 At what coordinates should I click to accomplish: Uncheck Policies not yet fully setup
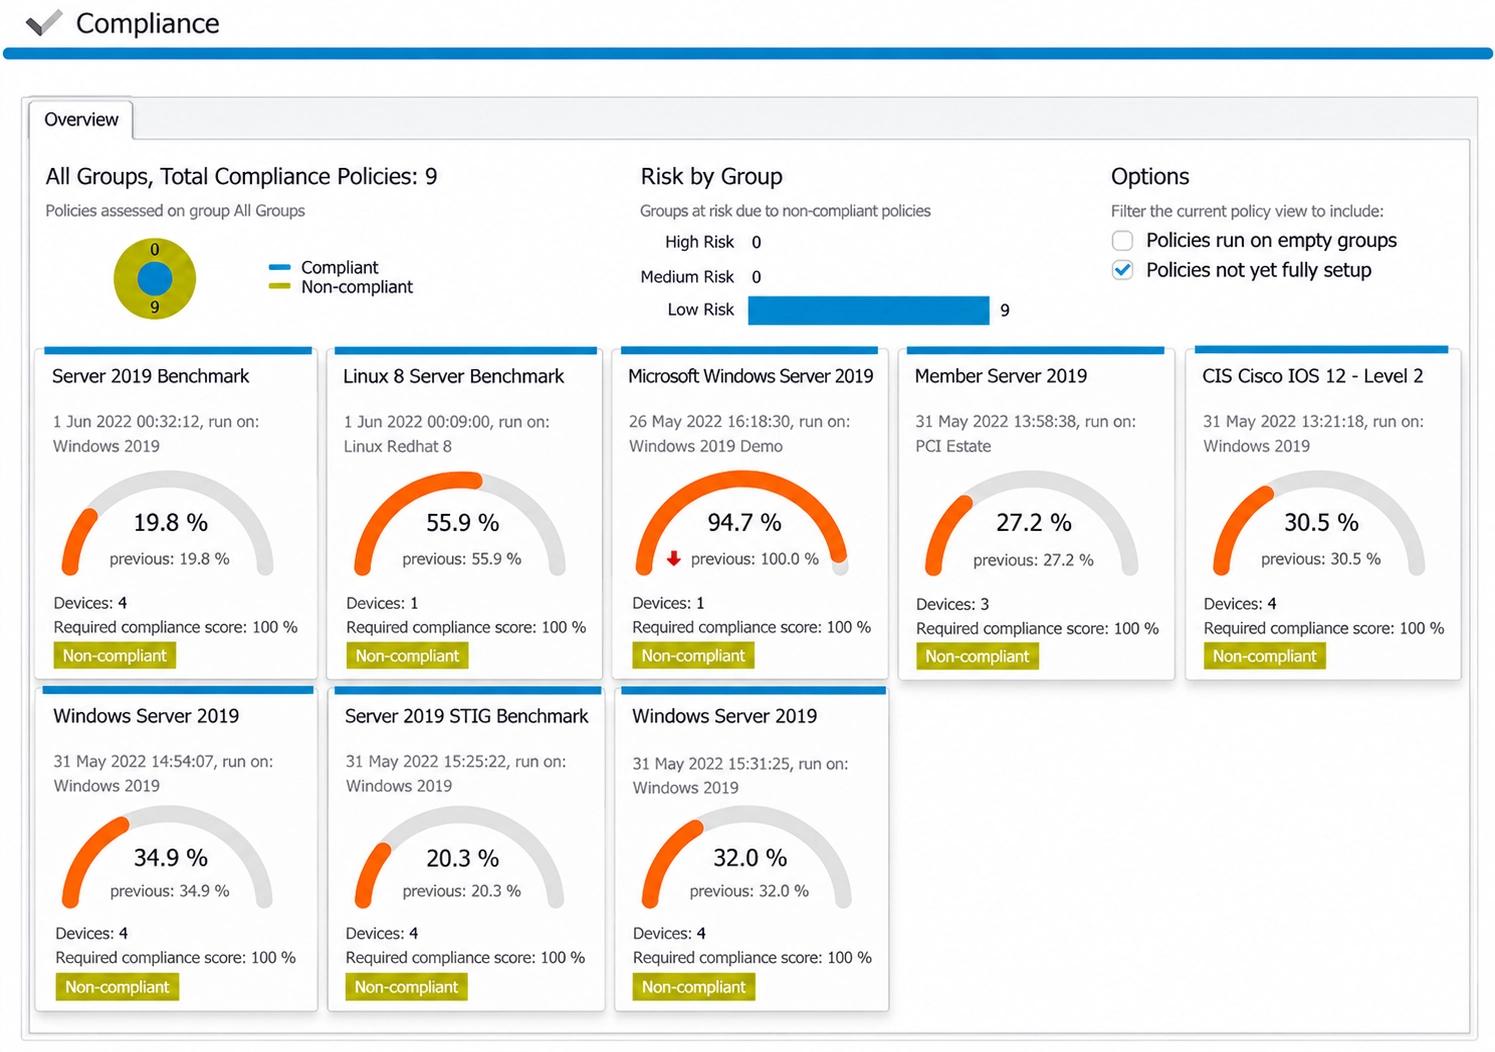[x=1123, y=270]
